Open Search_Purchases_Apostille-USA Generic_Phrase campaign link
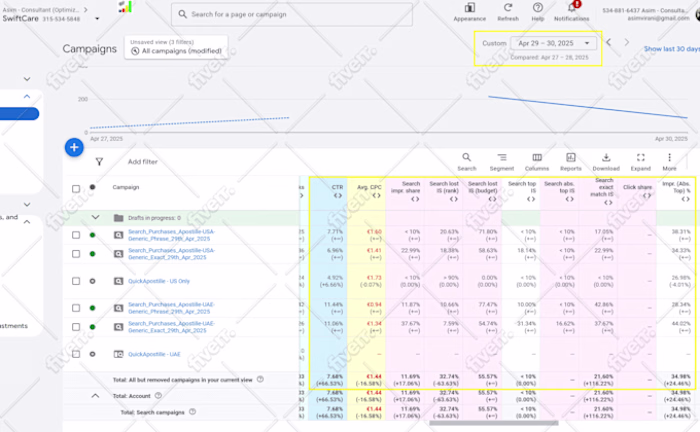This screenshot has height=432, width=700. pos(171,235)
